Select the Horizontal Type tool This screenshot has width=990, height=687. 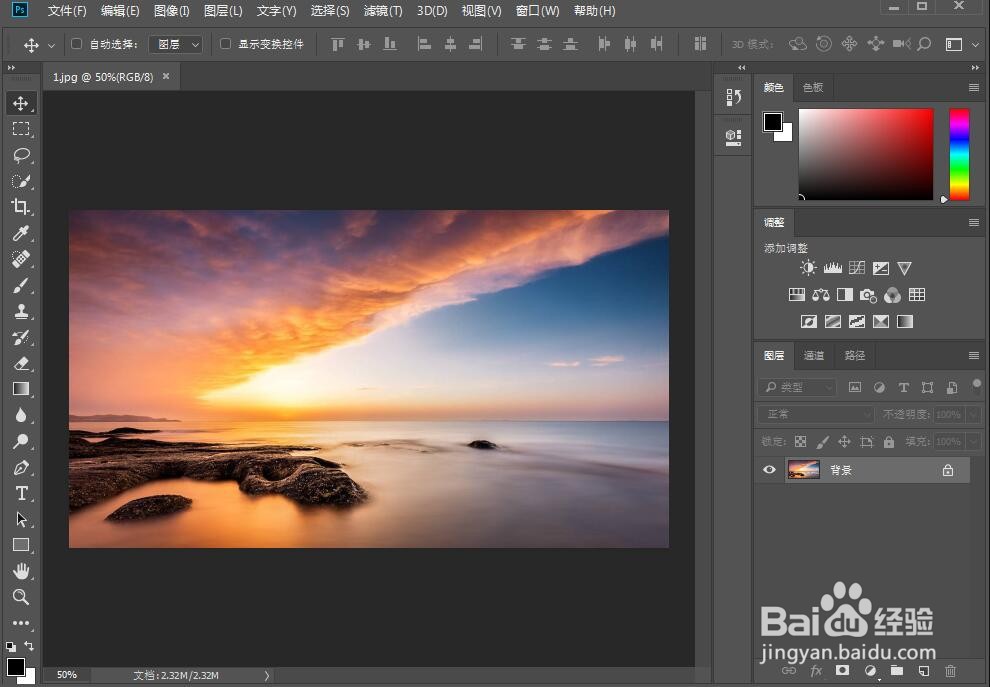pyautogui.click(x=21, y=493)
